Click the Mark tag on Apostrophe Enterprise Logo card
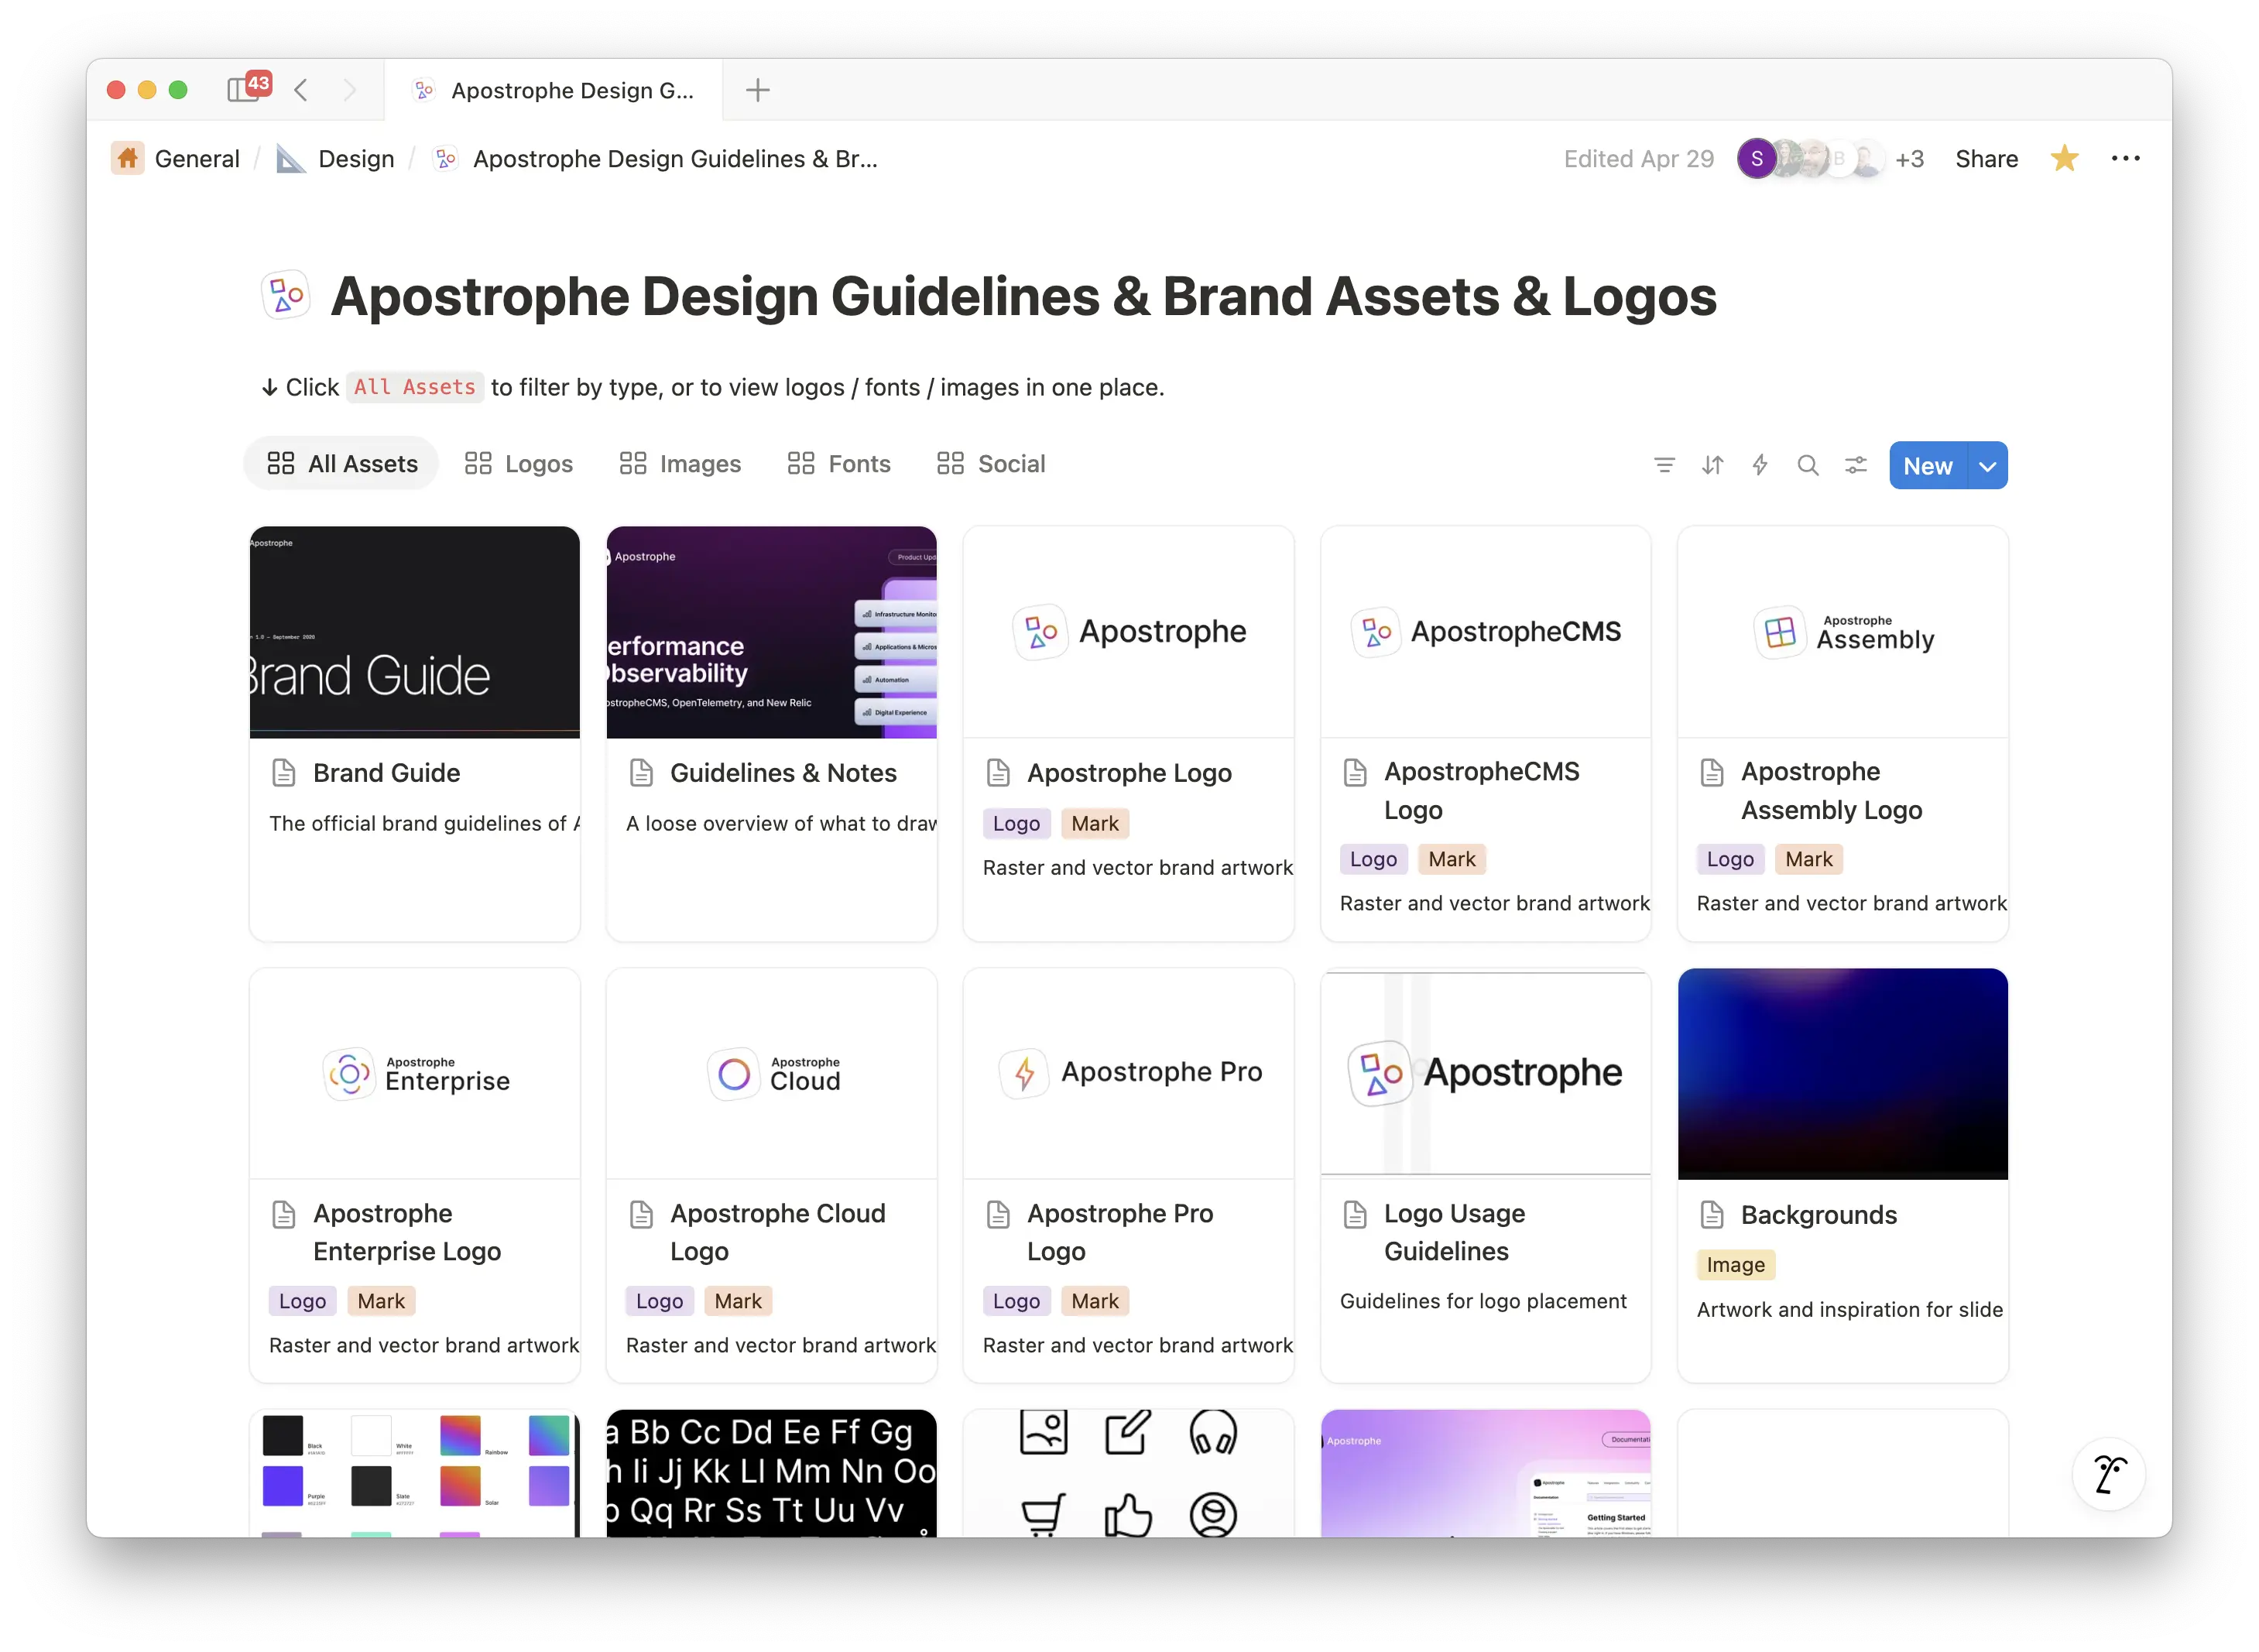2259x1652 pixels. (380, 1301)
